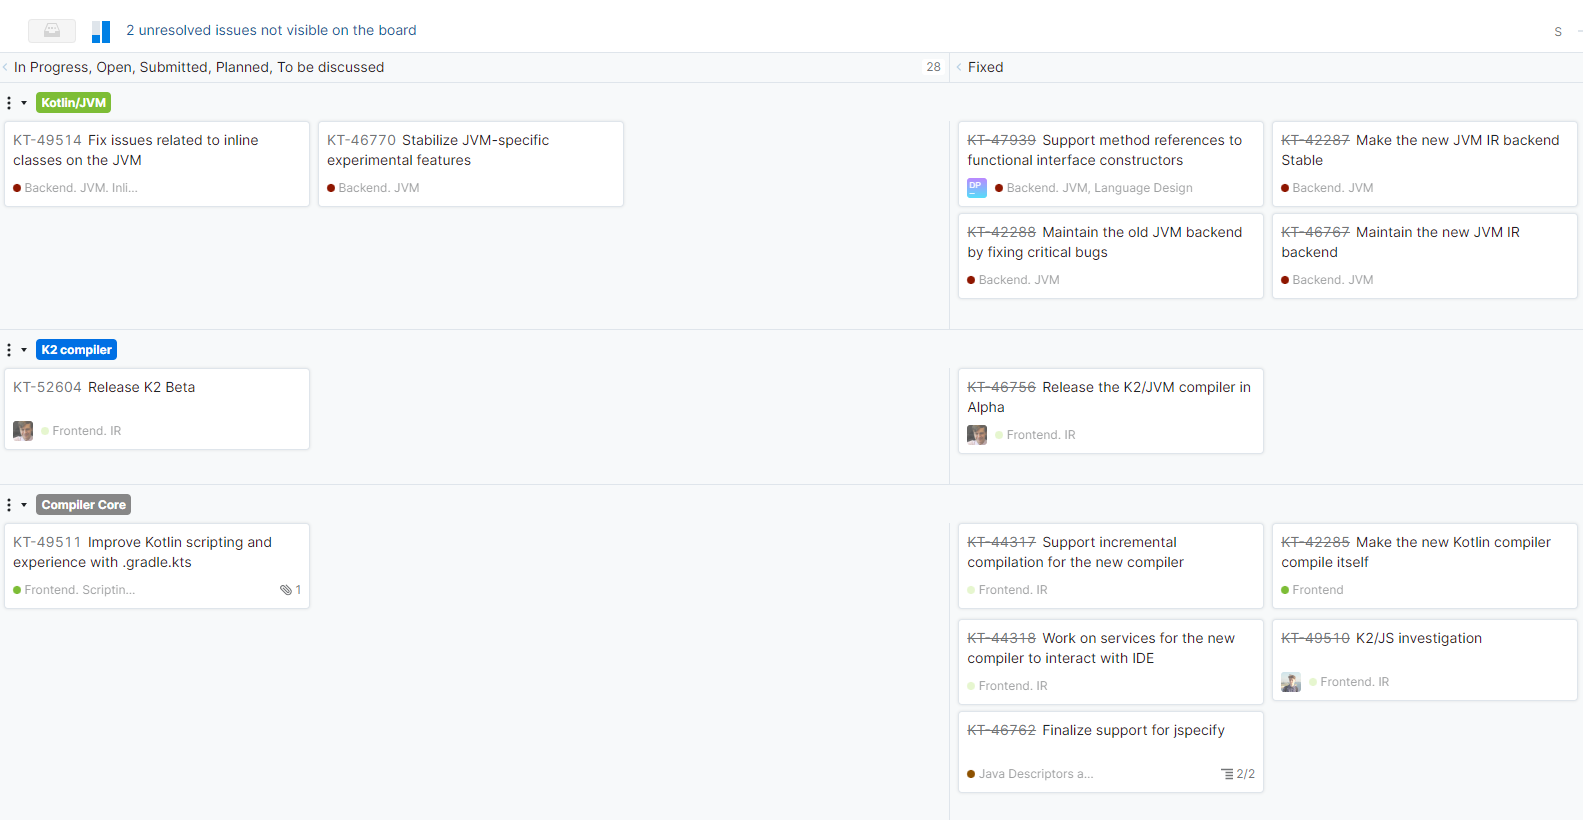Open the Compiler Core swimlane three-dot menu
The height and width of the screenshot is (820, 1583).
point(9,505)
